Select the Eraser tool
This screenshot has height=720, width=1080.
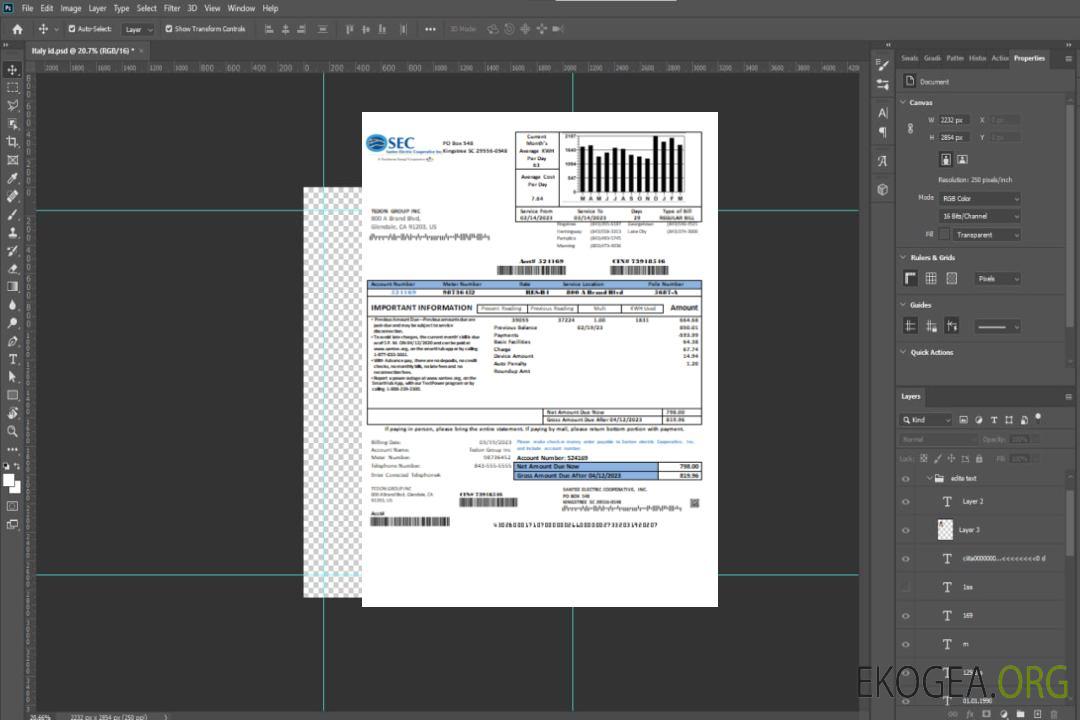[x=13, y=268]
